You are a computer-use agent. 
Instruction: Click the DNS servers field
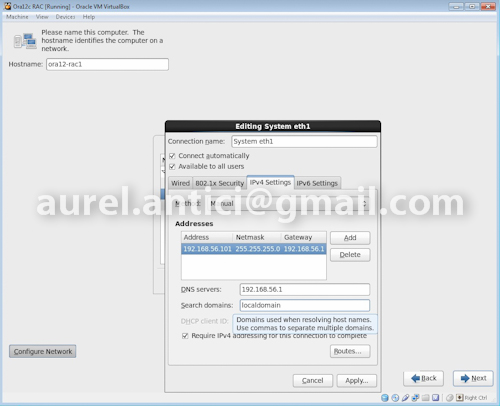305,289
